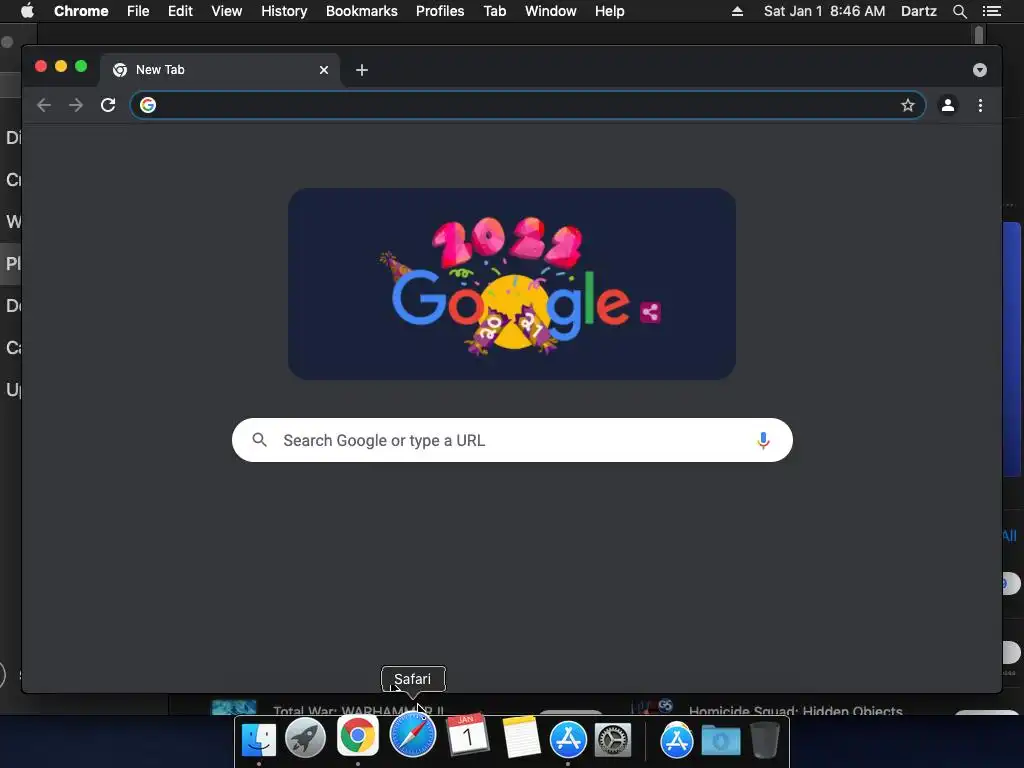Open System Preferences gear in the Dock

[x=613, y=741]
